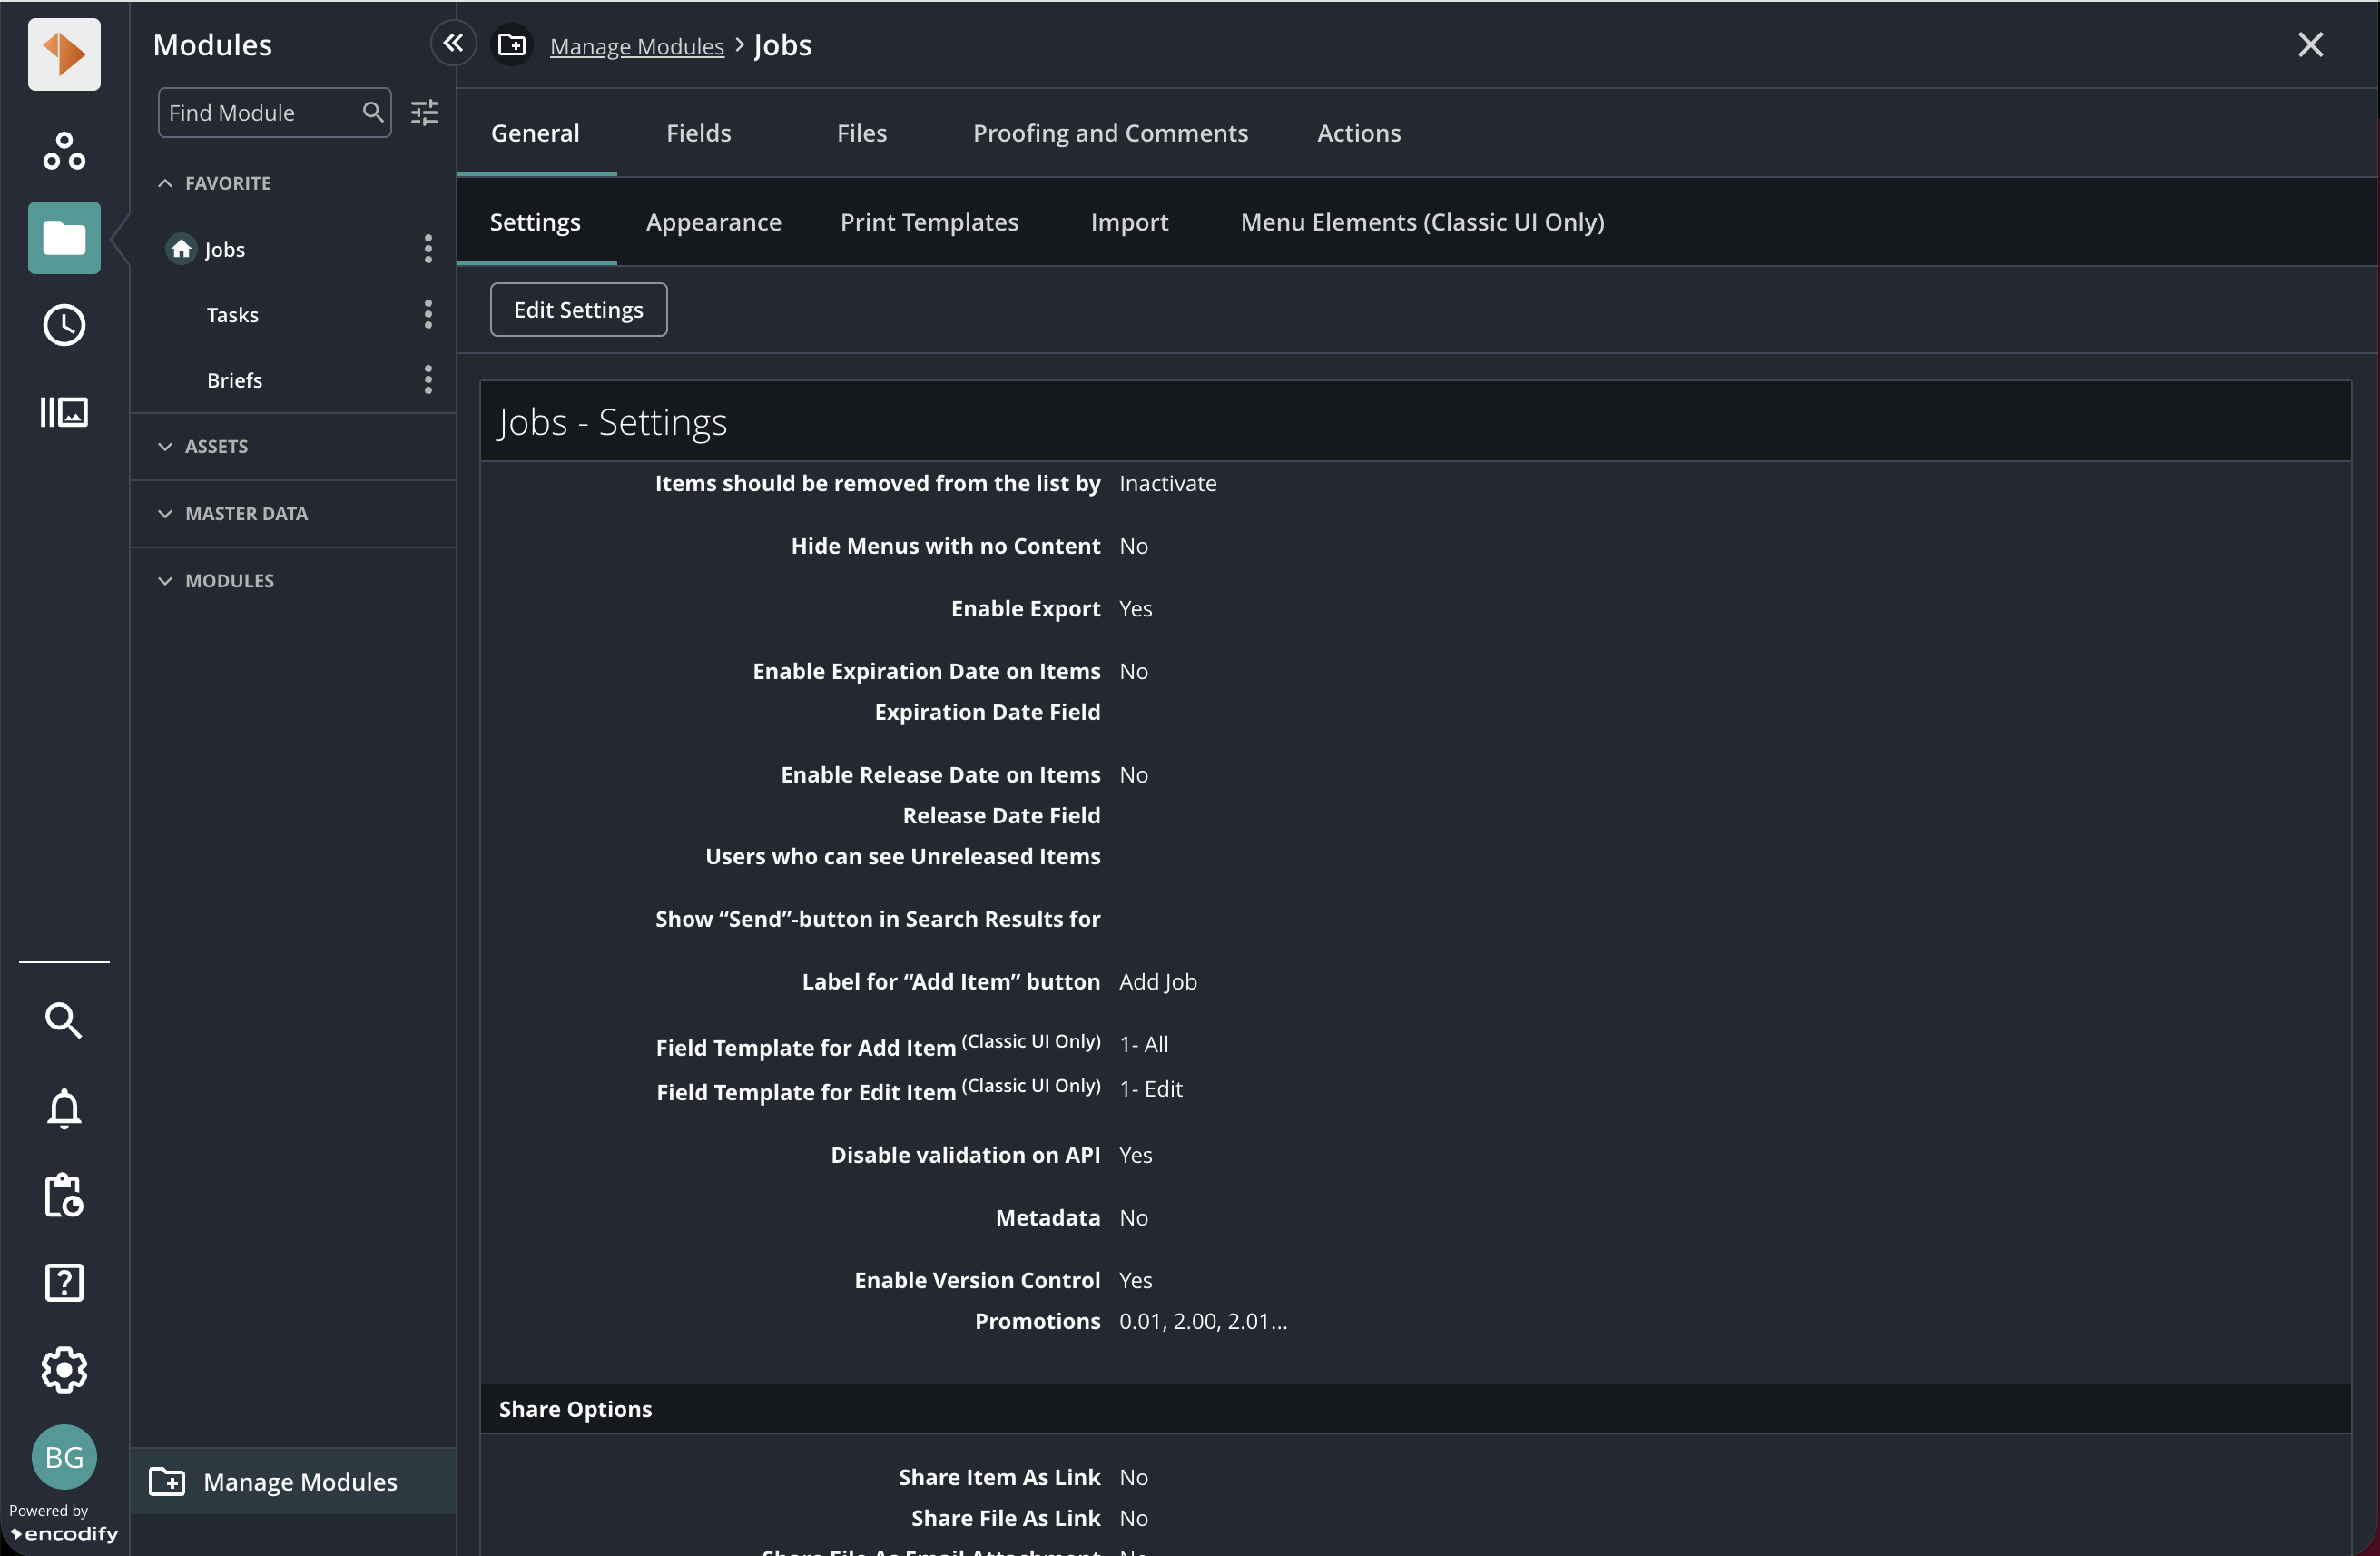Click the Jobs - Settings heading
Screen dimensions: 2380x1556
click(x=612, y=422)
